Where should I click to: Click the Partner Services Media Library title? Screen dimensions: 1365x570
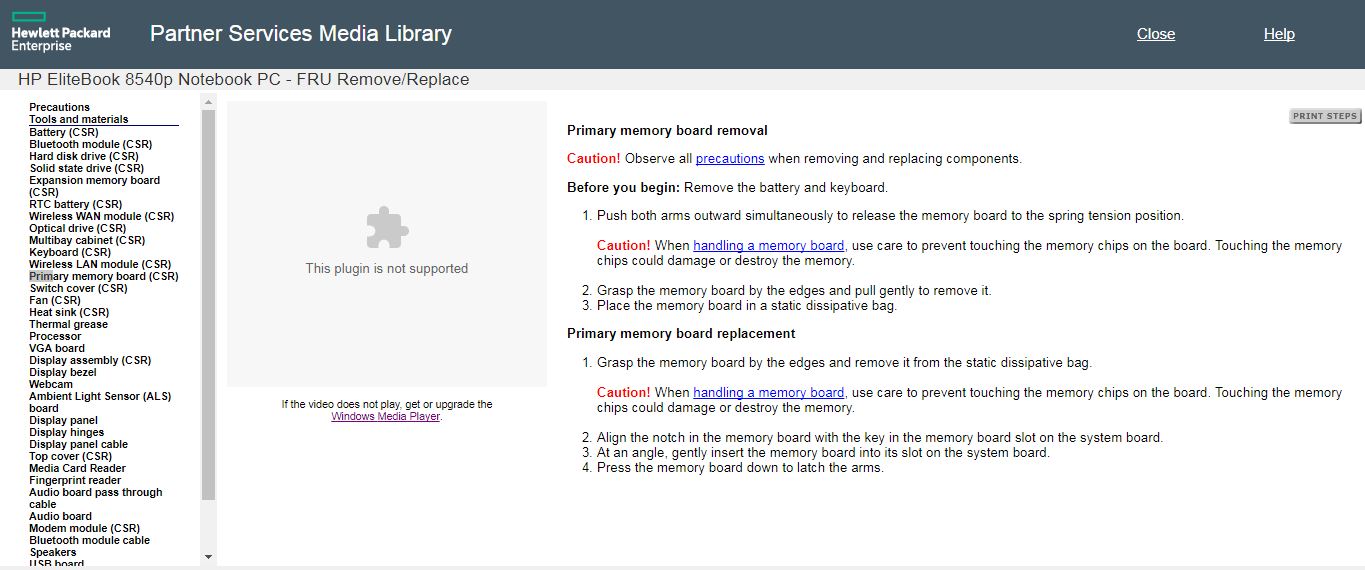[301, 33]
